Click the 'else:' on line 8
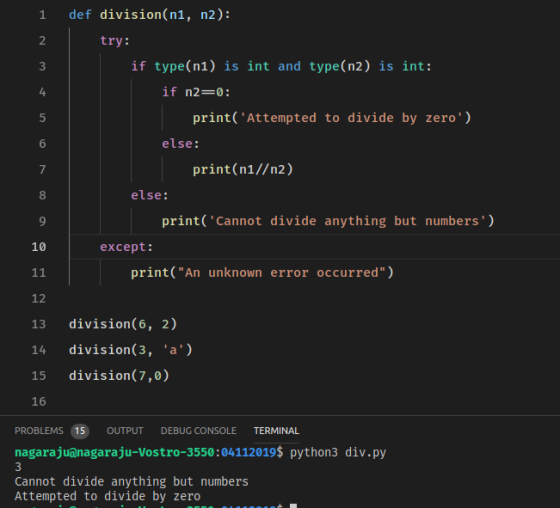The width and height of the screenshot is (560, 508). point(150,195)
